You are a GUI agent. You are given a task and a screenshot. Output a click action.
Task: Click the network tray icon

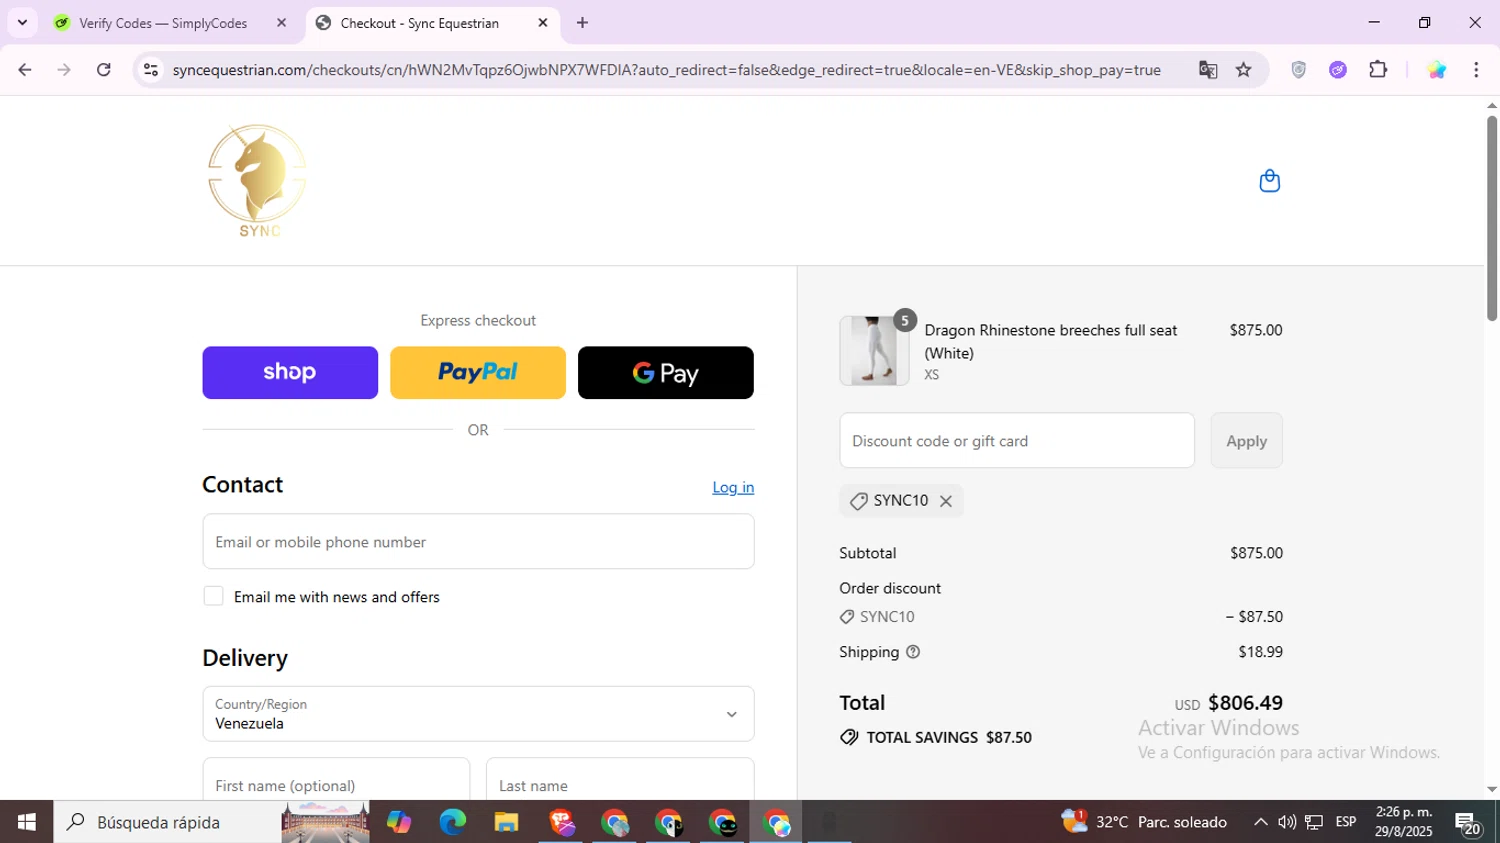pos(1314,822)
